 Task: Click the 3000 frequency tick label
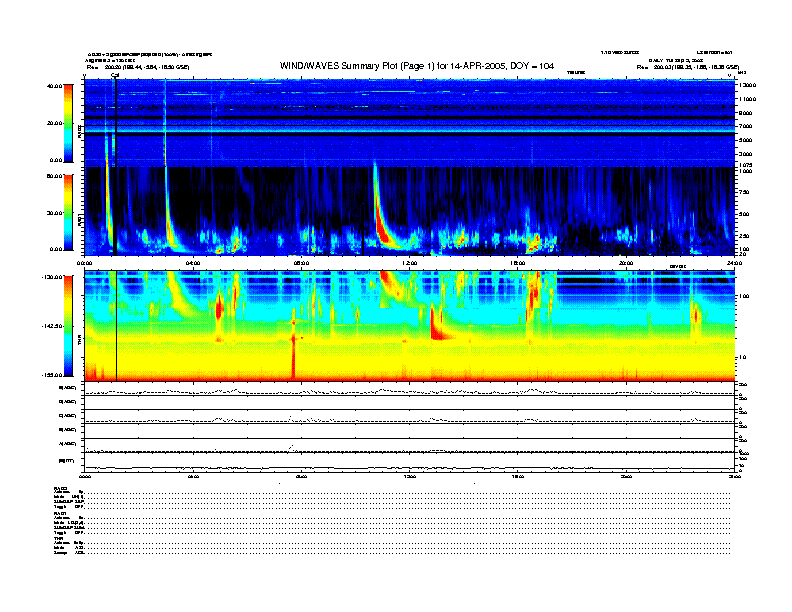[x=746, y=154]
